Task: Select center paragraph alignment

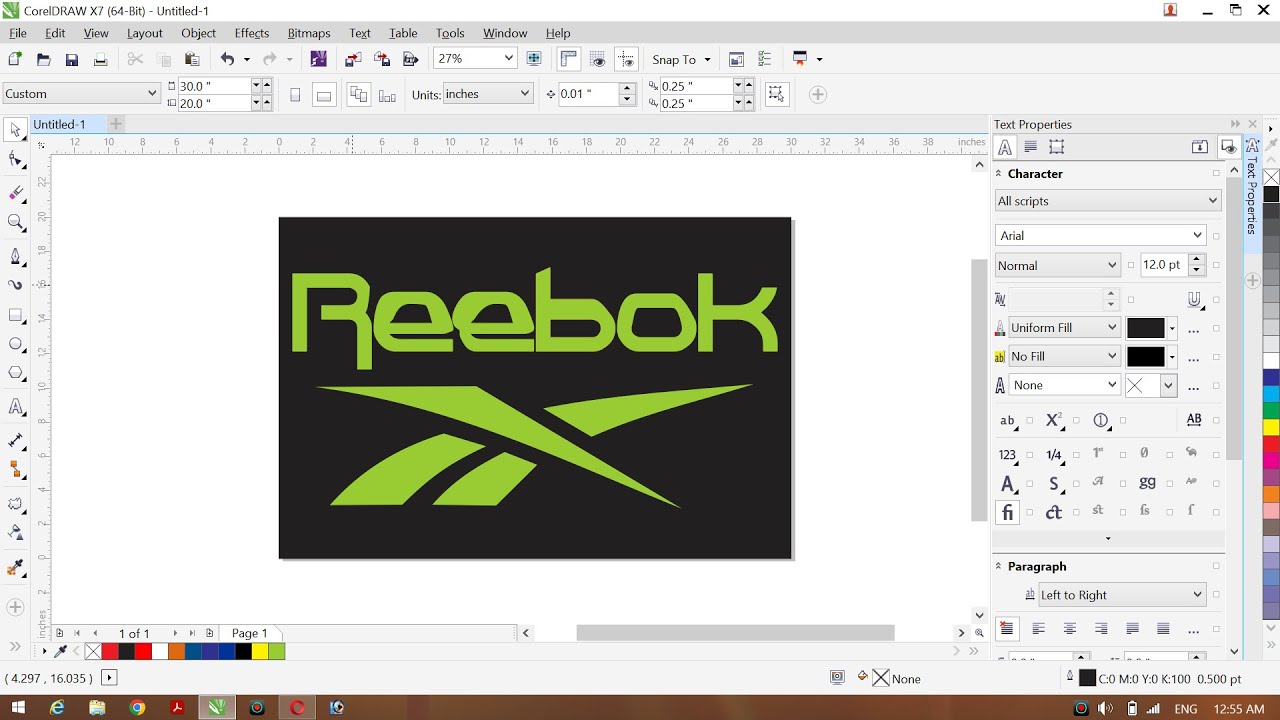Action: [x=1070, y=629]
